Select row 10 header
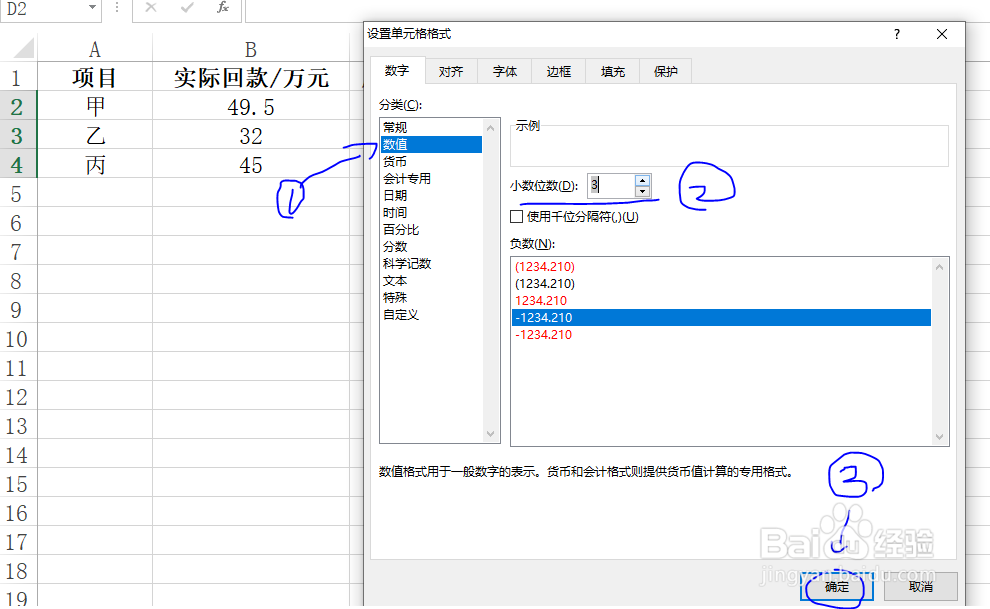Image resolution: width=990 pixels, height=609 pixels. (18, 339)
